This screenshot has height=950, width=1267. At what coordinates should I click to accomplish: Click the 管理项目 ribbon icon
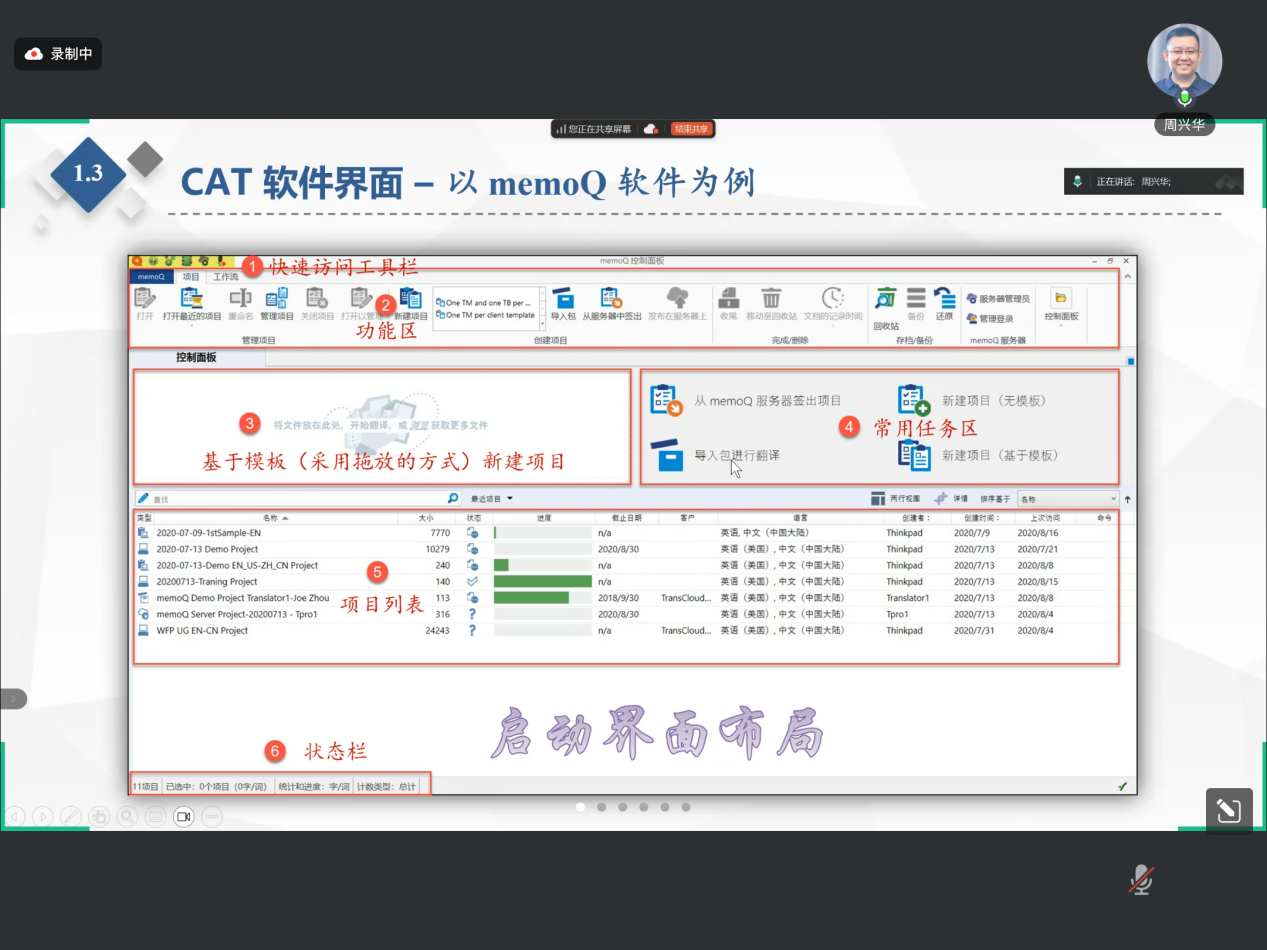[277, 300]
